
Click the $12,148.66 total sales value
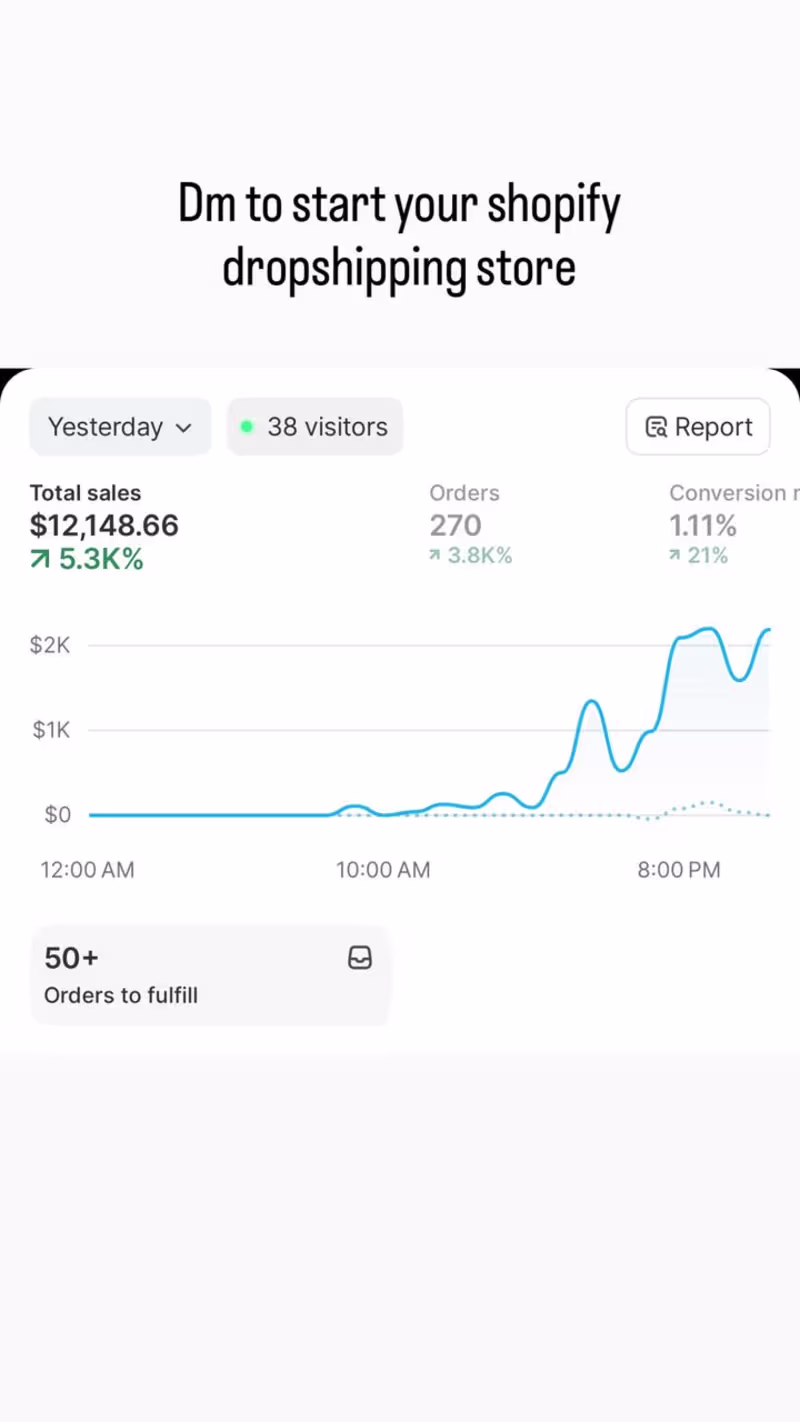104,525
